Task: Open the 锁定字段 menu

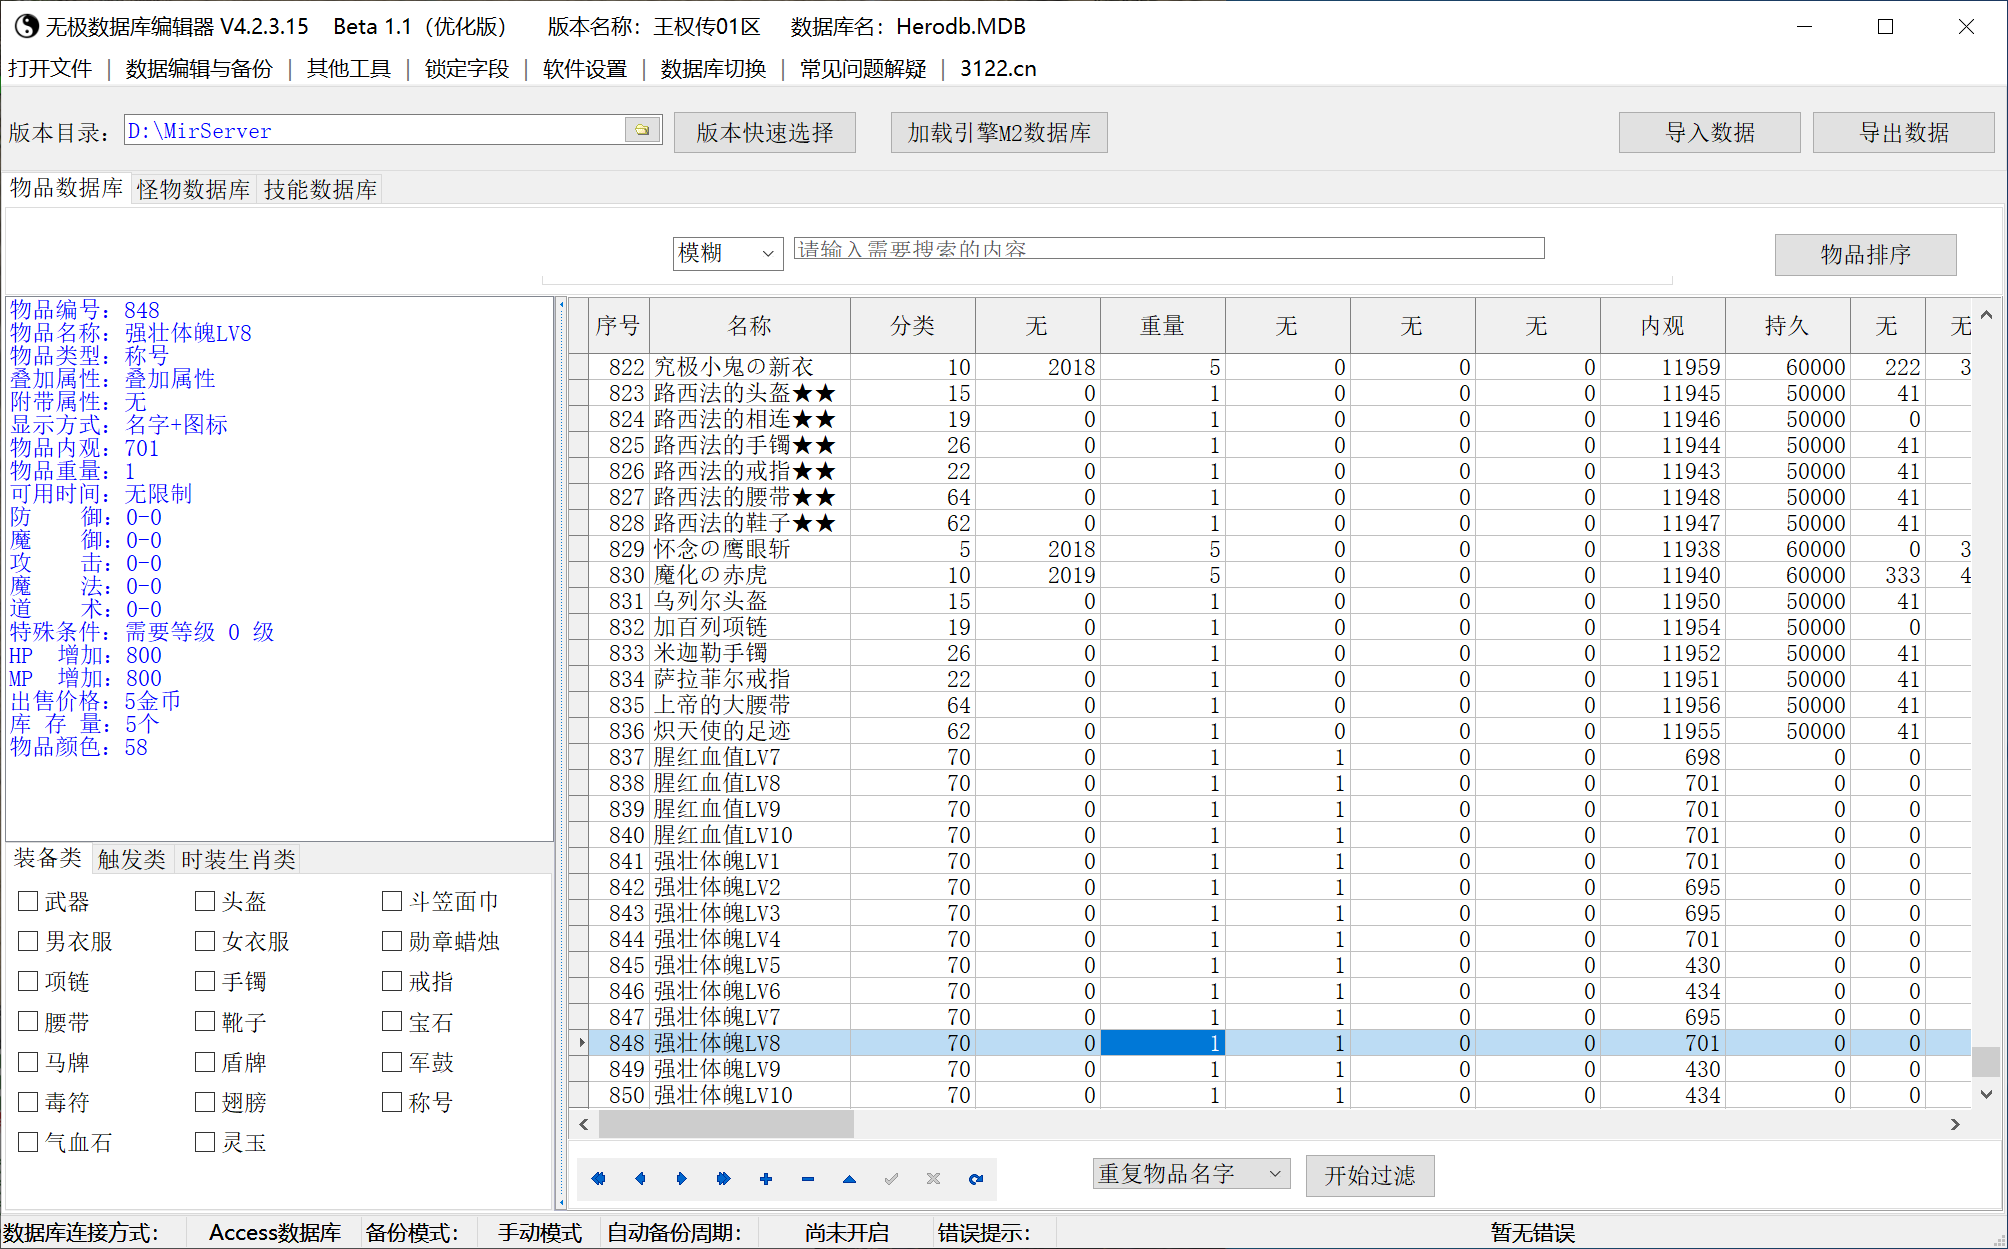Action: (467, 68)
